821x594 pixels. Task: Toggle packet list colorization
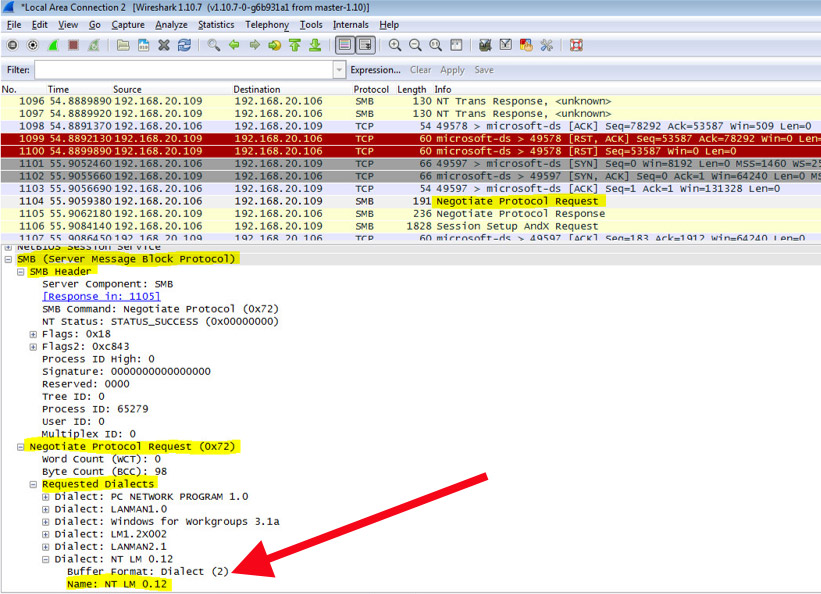tap(345, 46)
